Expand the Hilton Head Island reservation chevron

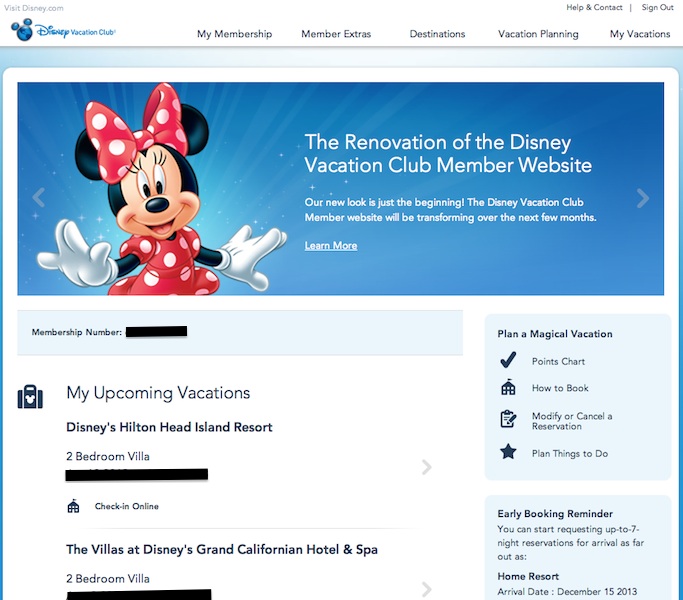click(x=426, y=467)
